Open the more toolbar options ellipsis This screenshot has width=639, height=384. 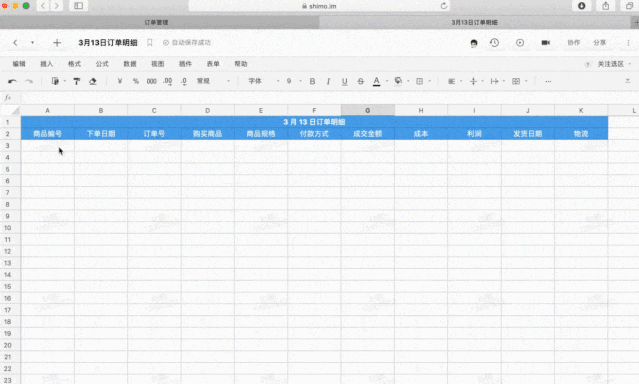point(548,81)
